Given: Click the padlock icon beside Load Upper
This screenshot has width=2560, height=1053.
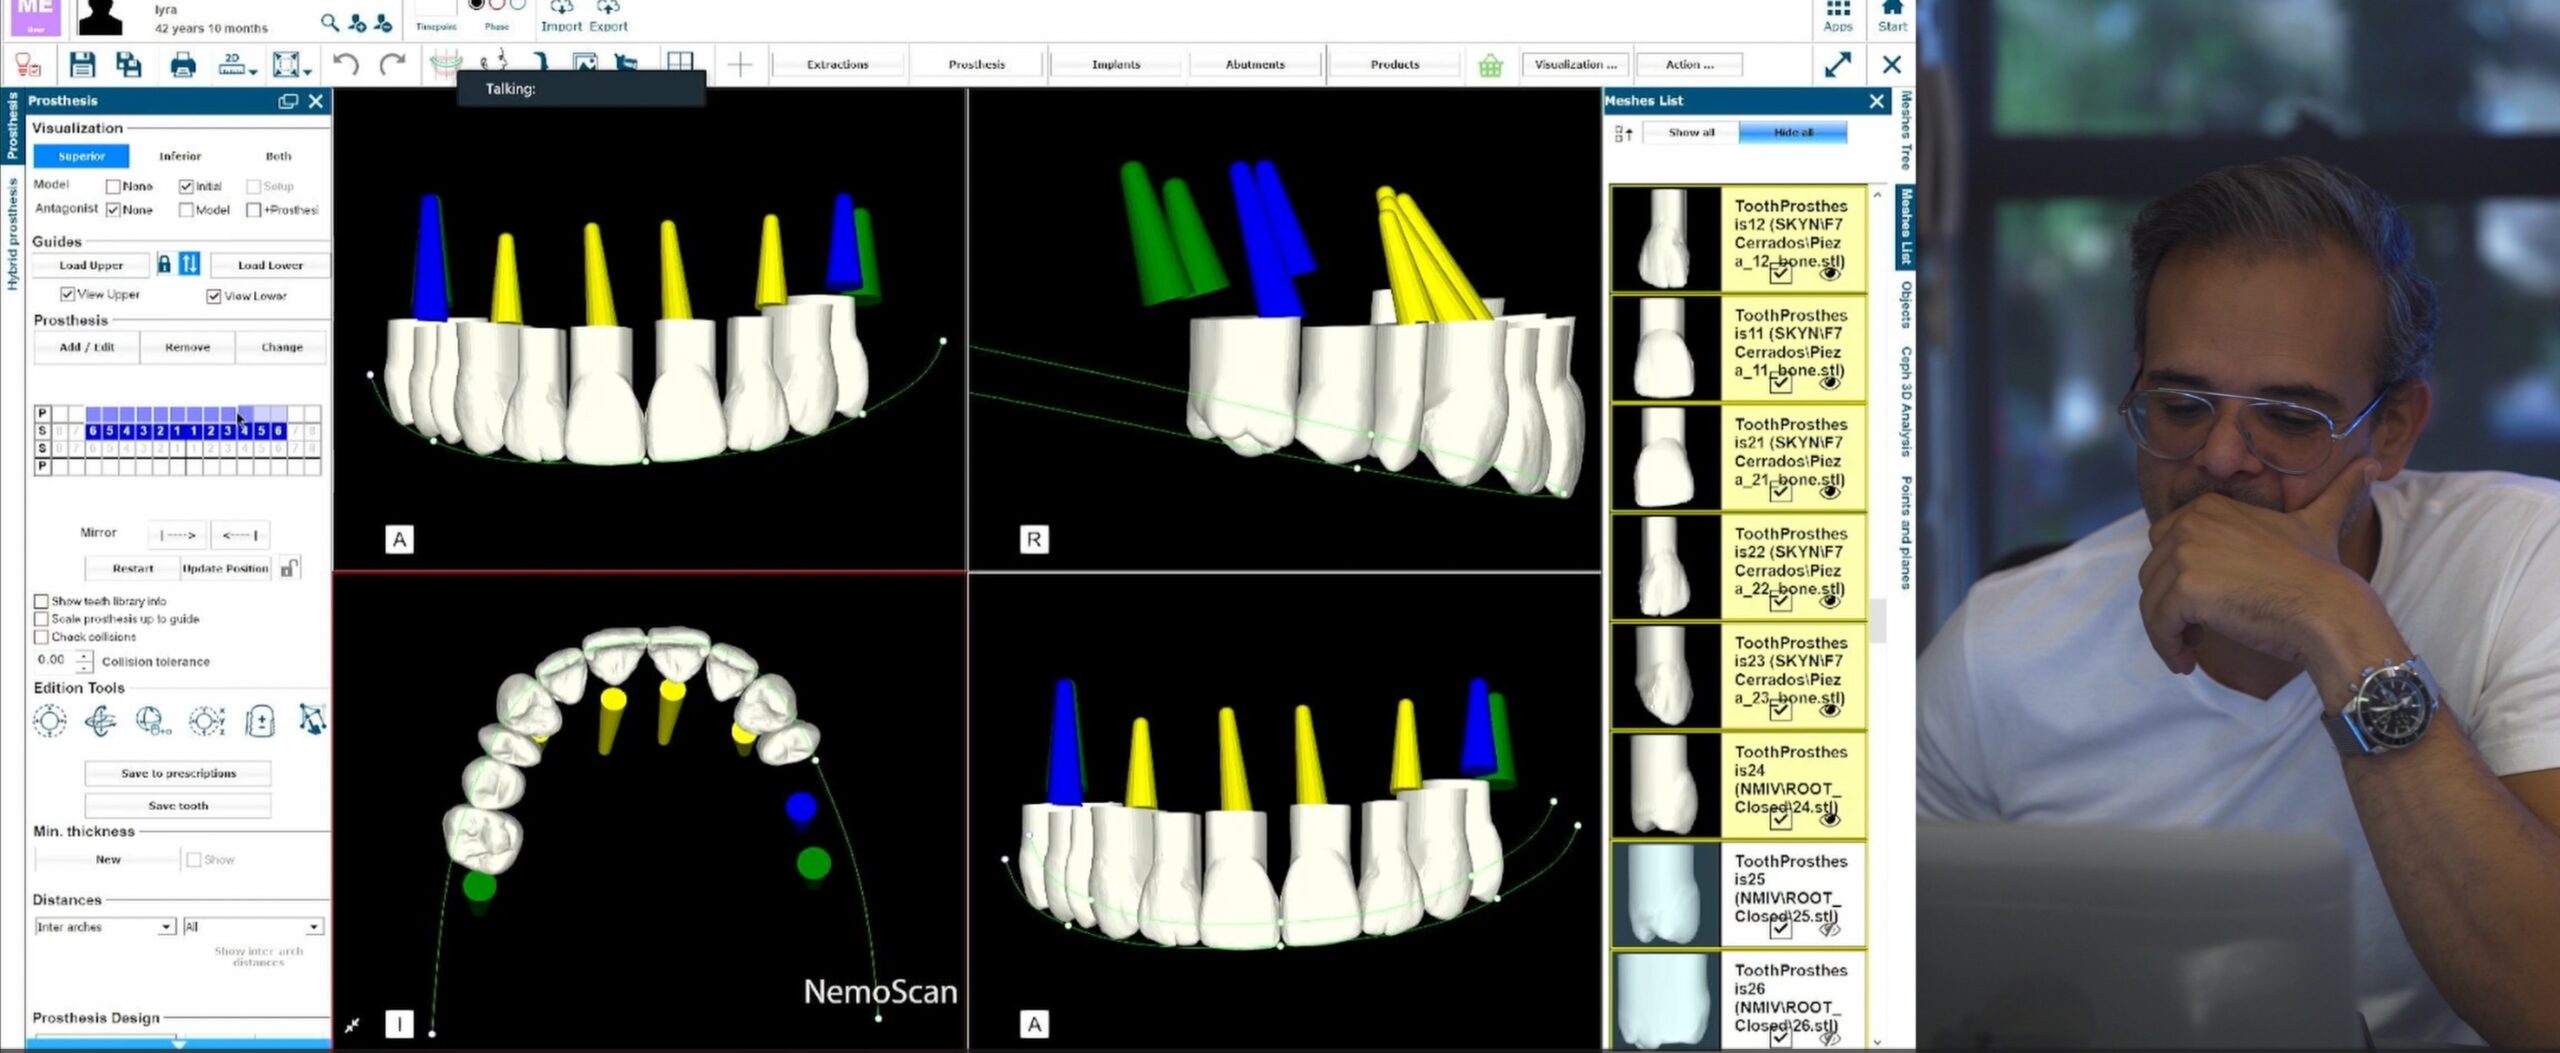Looking at the screenshot, I should (164, 265).
